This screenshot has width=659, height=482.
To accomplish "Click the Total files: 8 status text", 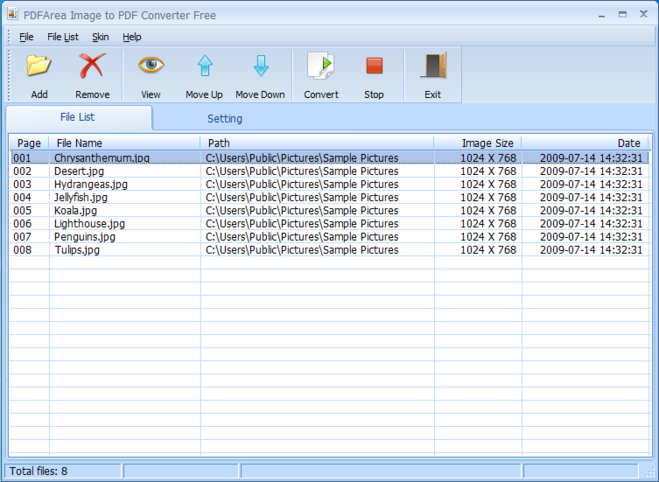I will pos(38,471).
